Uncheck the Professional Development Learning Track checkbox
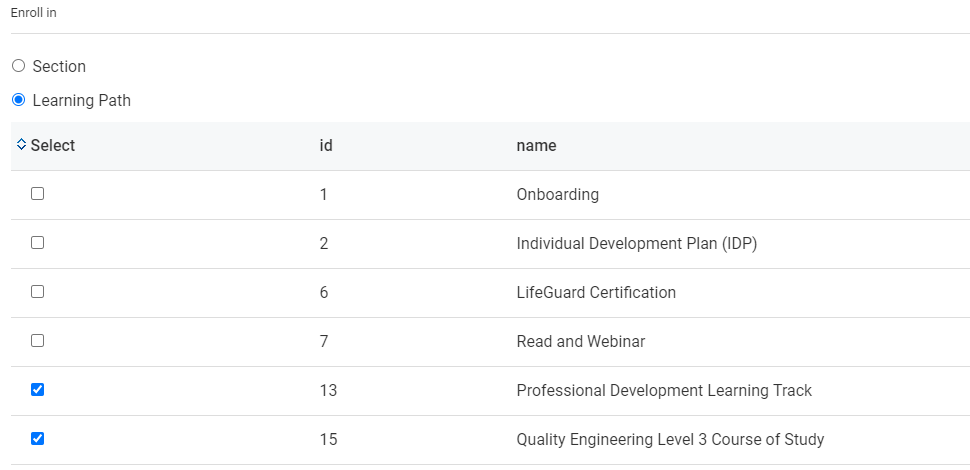The height and width of the screenshot is (470, 970). pyautogui.click(x=38, y=390)
